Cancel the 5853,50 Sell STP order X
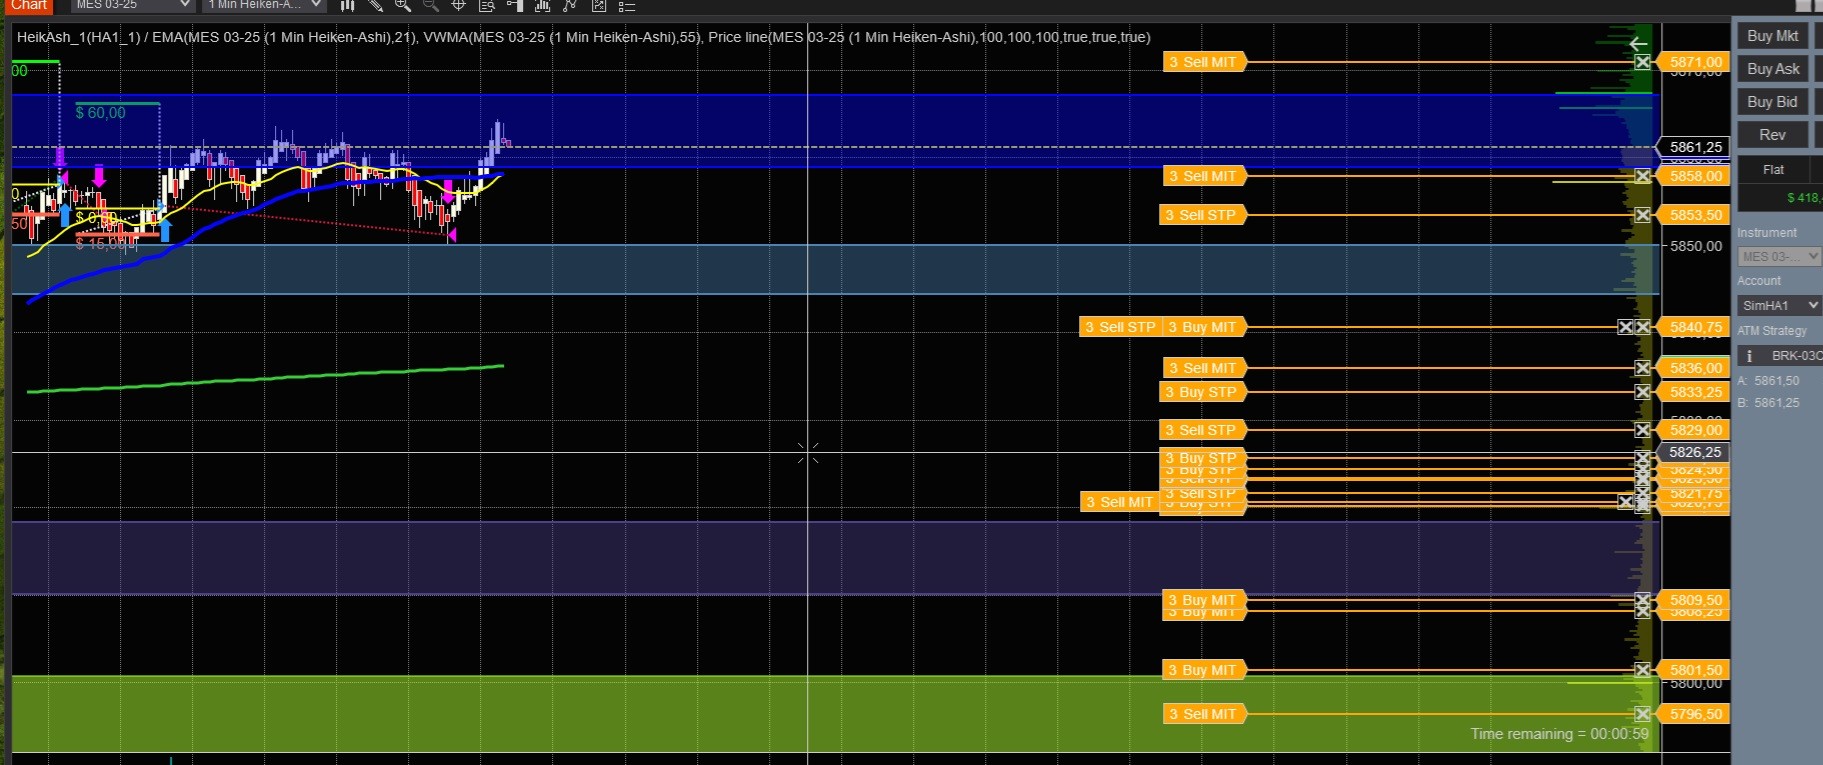 point(1642,215)
